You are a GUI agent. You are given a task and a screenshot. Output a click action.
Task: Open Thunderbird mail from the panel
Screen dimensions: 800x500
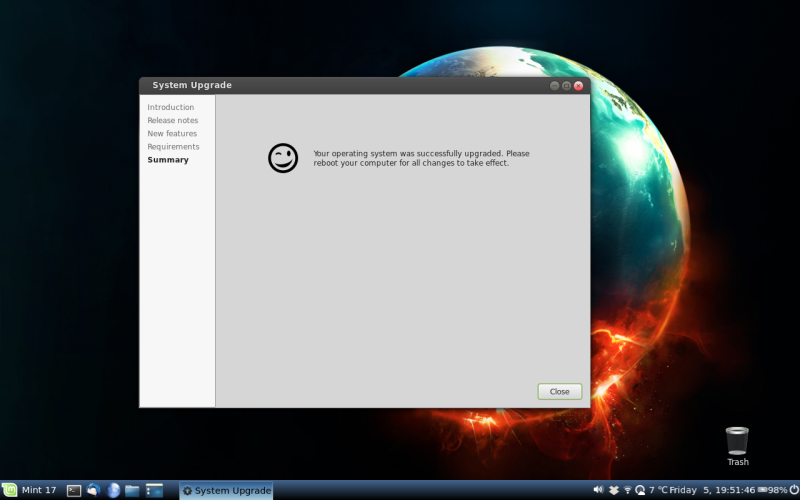pos(94,490)
